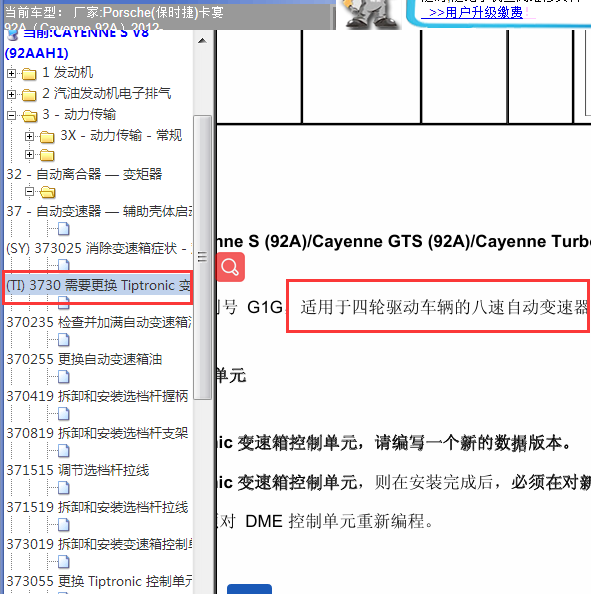Open 370255 更换自动变速箱油 entry
This screenshot has height=594, width=591.
(x=84, y=359)
